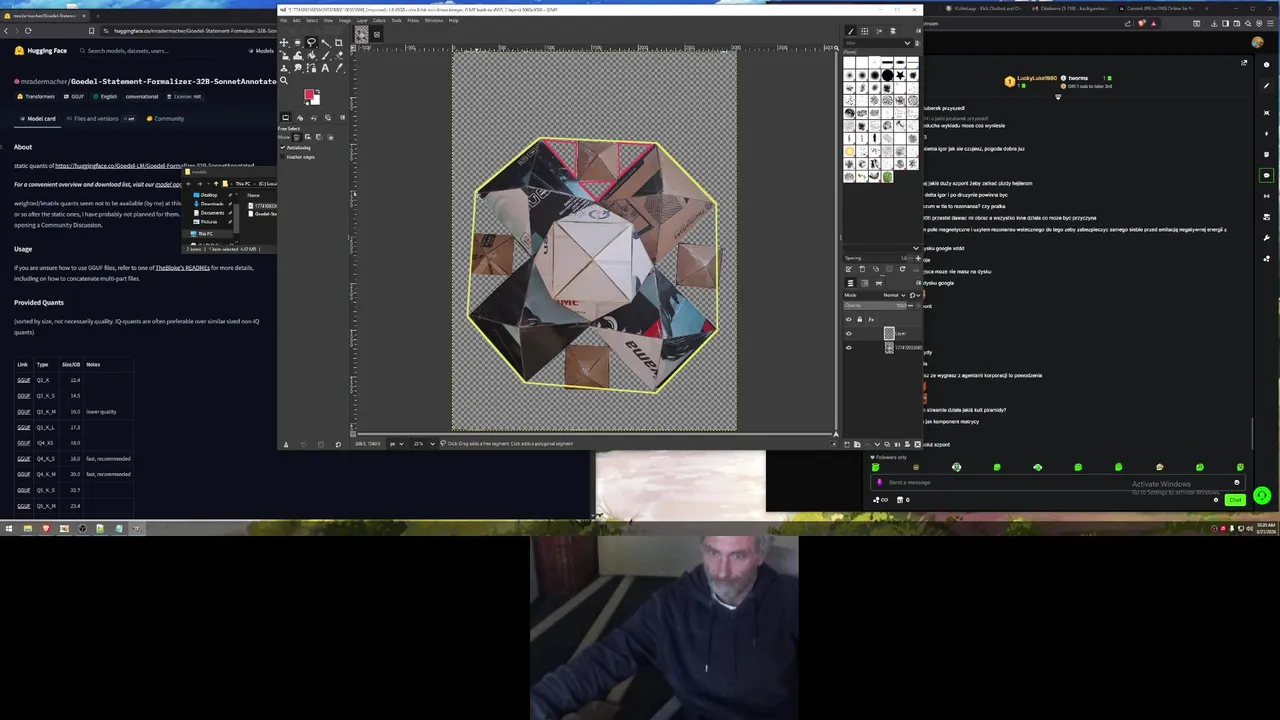The image size is (1280, 720).
Task: Set selection mode to Replace
Action: coord(296,137)
